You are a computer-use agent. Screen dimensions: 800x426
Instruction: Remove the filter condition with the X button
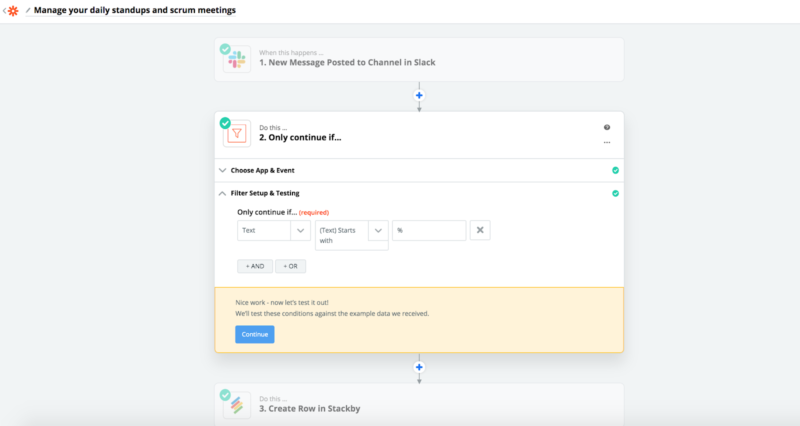click(480, 230)
